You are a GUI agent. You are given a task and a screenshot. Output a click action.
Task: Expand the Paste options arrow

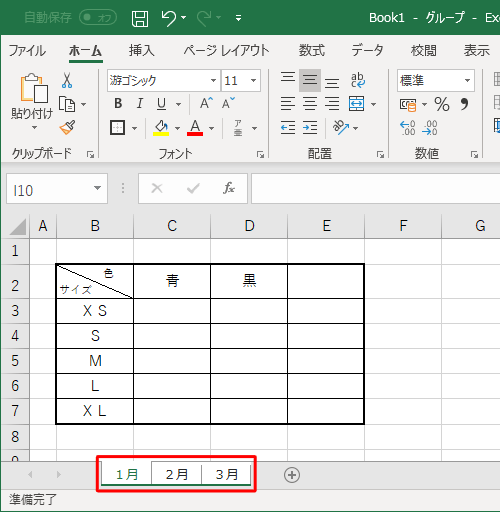pyautogui.click(x=34, y=128)
